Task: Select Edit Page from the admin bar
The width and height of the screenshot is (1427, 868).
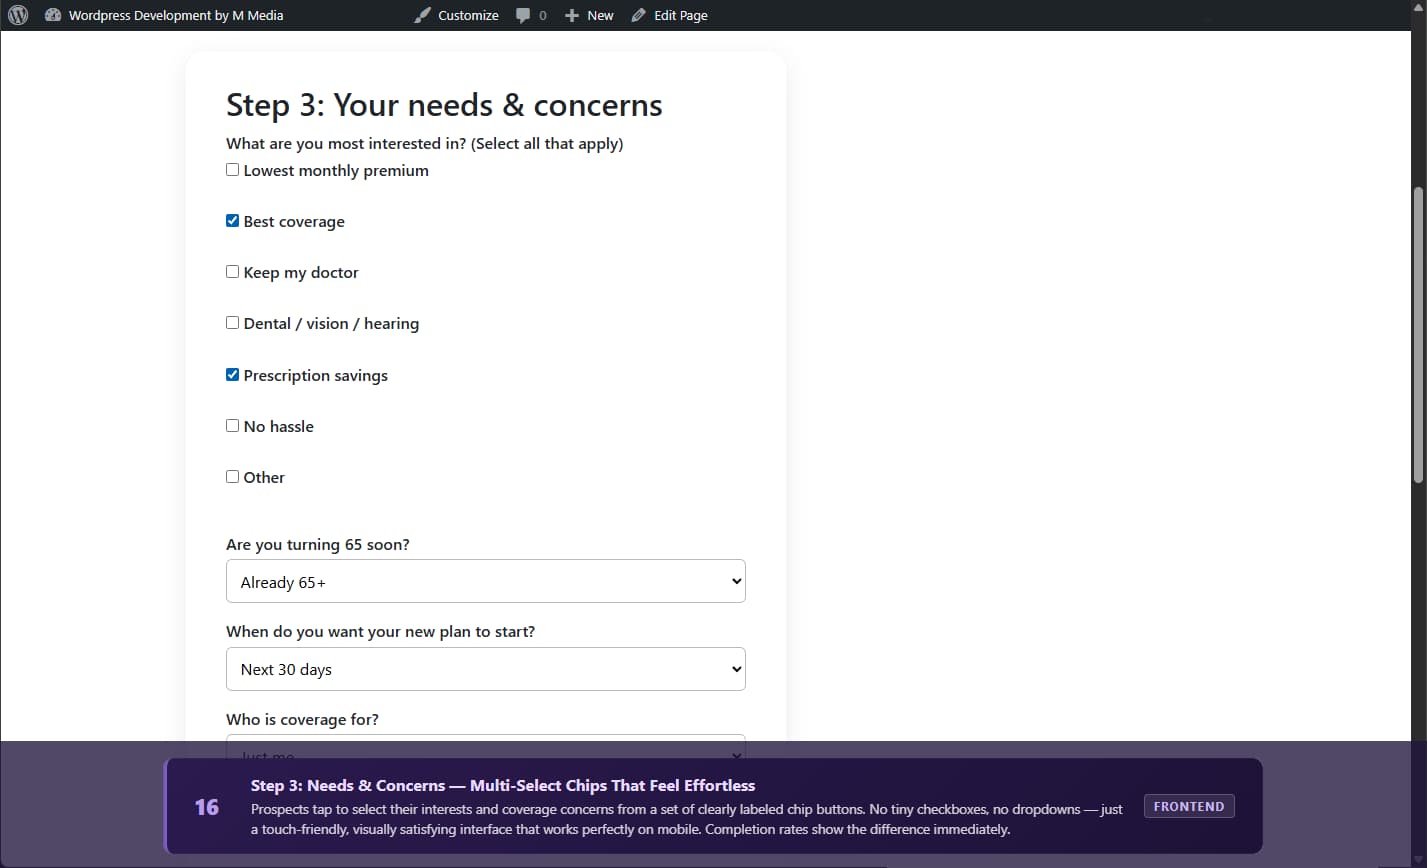Action: [680, 15]
